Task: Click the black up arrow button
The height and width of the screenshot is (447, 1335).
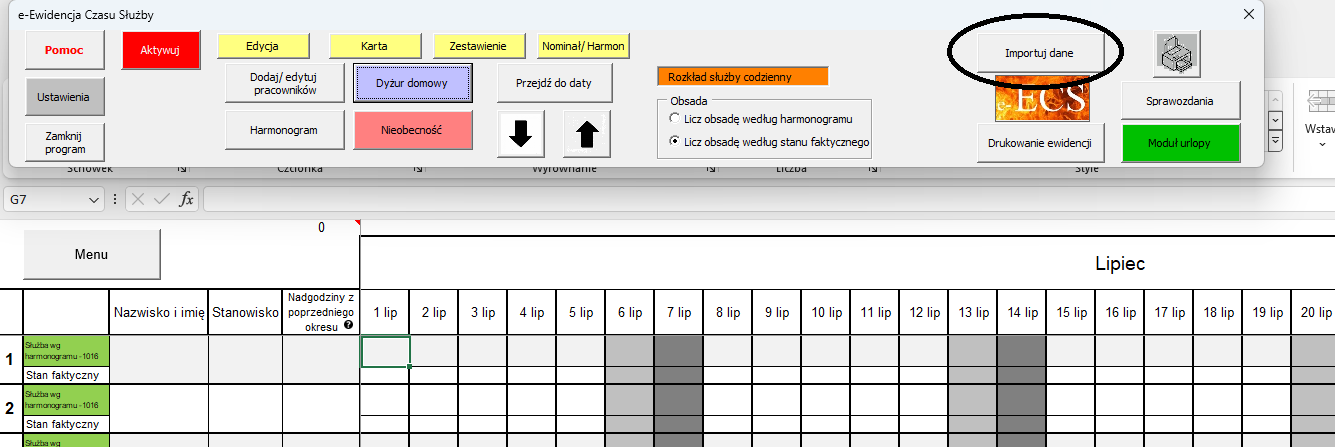Action: coord(587,134)
